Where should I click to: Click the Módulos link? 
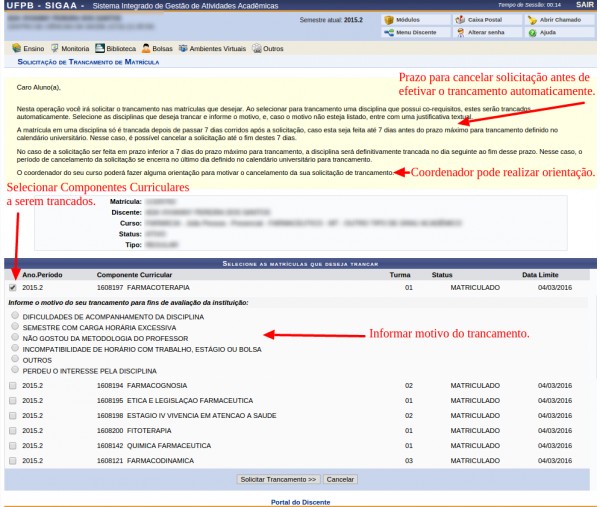coord(408,20)
